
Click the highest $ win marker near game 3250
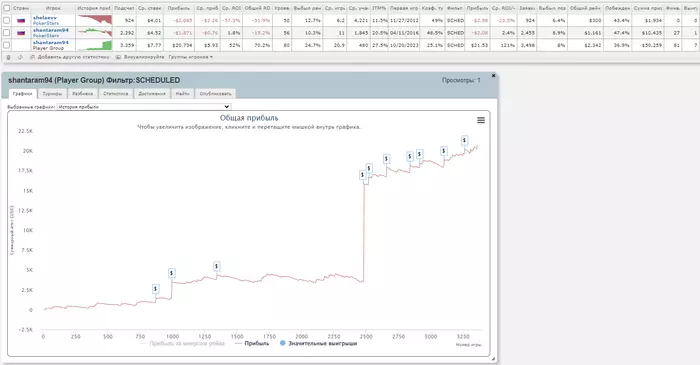464,141
